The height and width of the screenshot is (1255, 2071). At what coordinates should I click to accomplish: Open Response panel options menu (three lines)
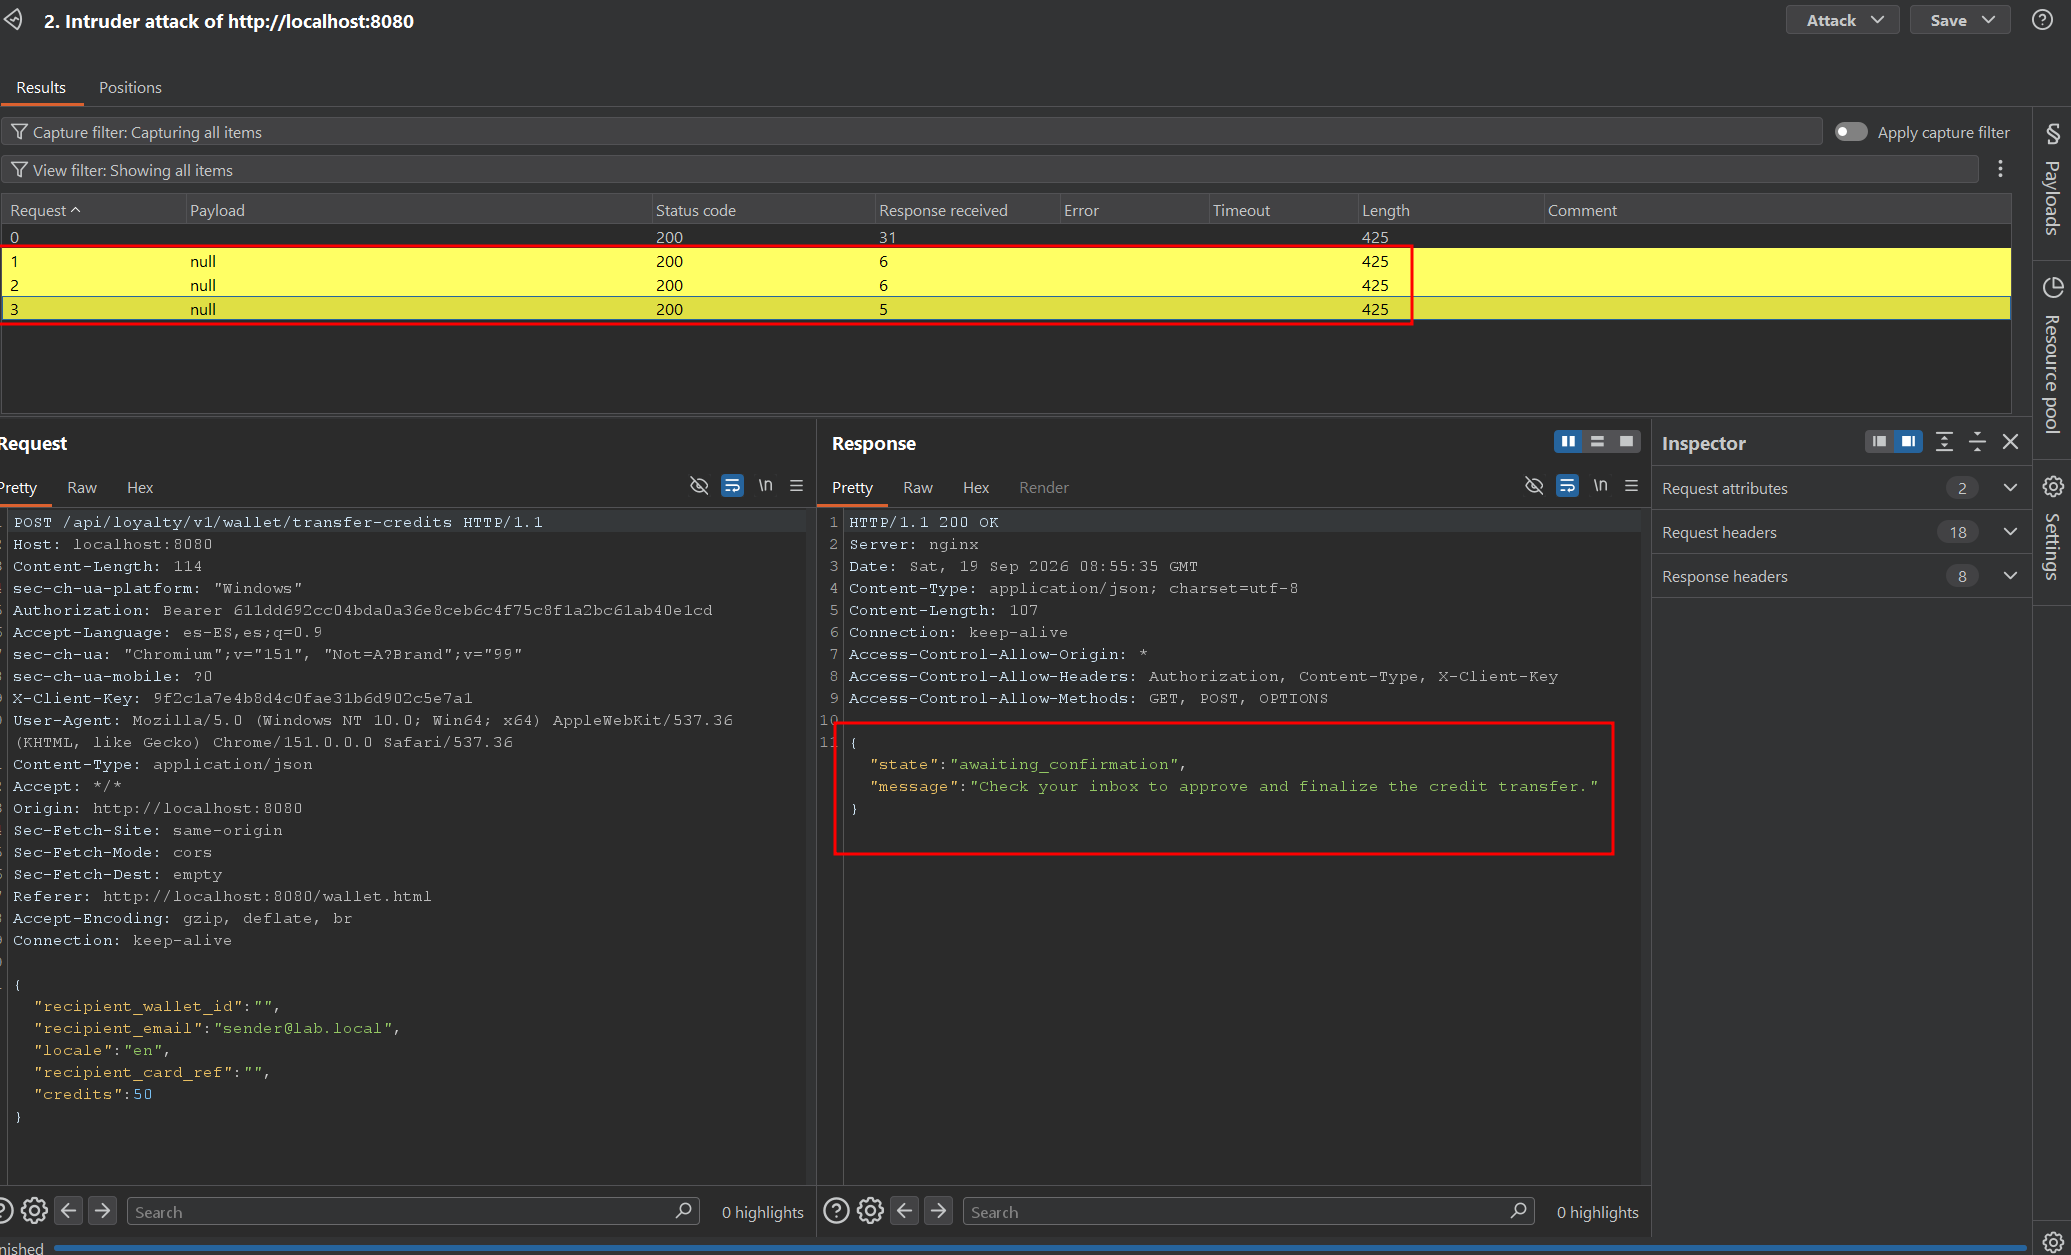point(1632,486)
